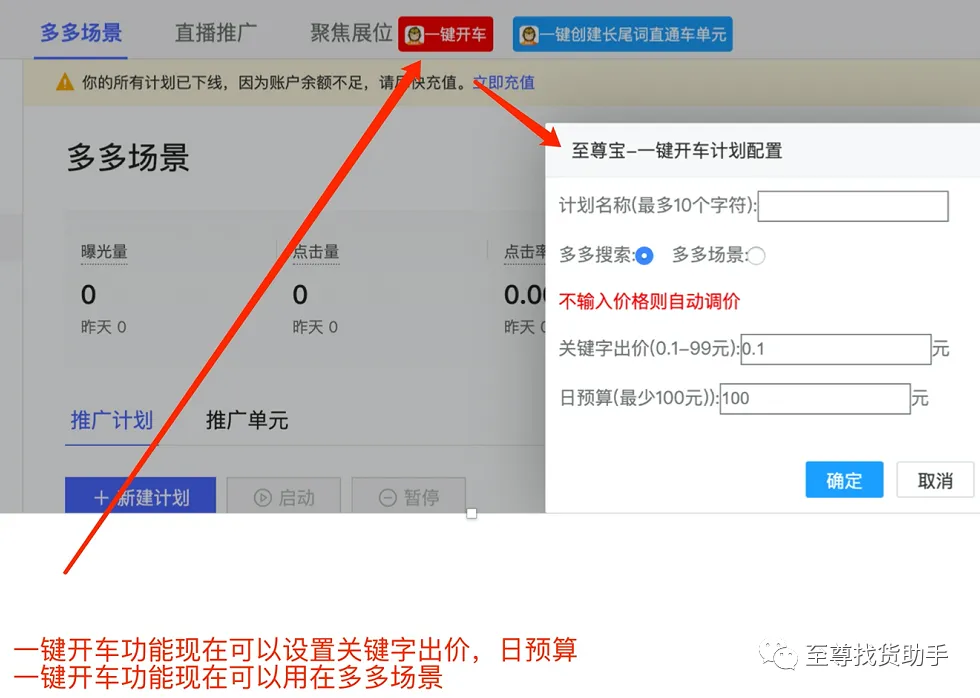Click the 暂停 button

(409, 496)
